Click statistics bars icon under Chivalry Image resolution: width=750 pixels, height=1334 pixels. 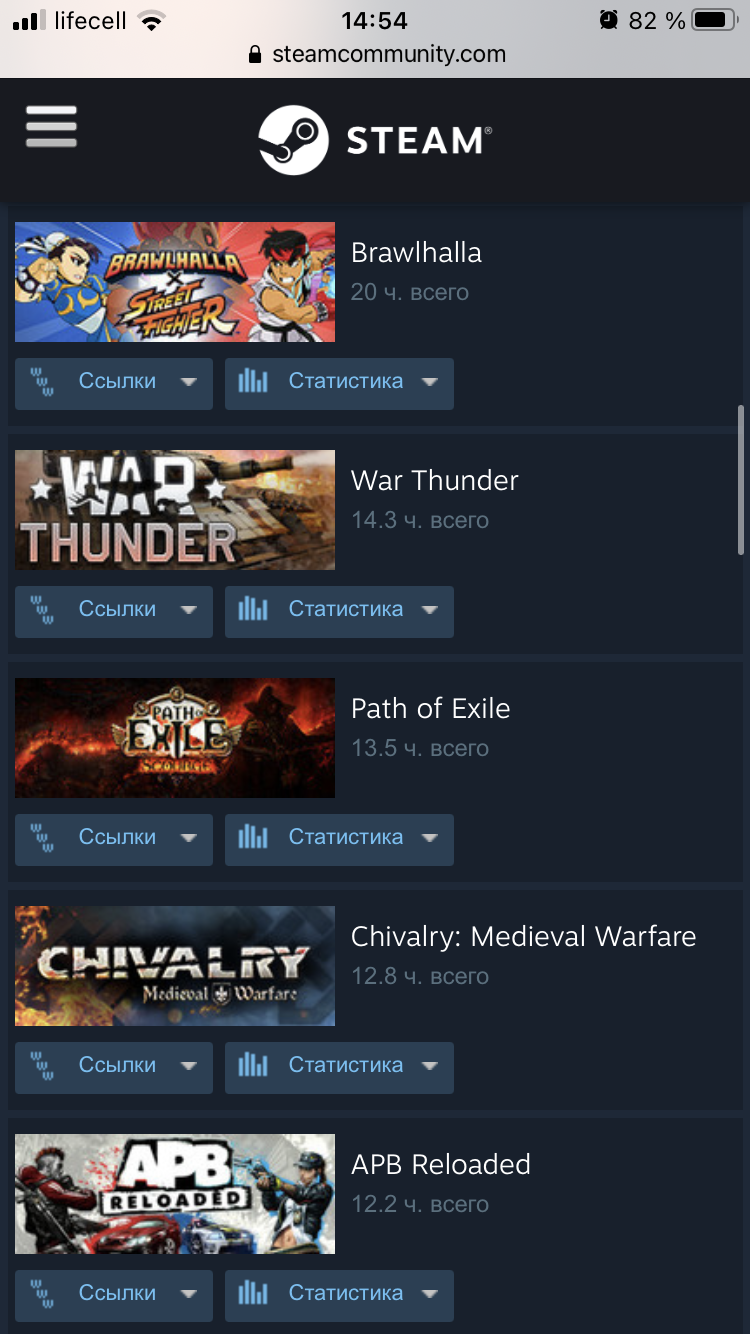coord(253,1066)
